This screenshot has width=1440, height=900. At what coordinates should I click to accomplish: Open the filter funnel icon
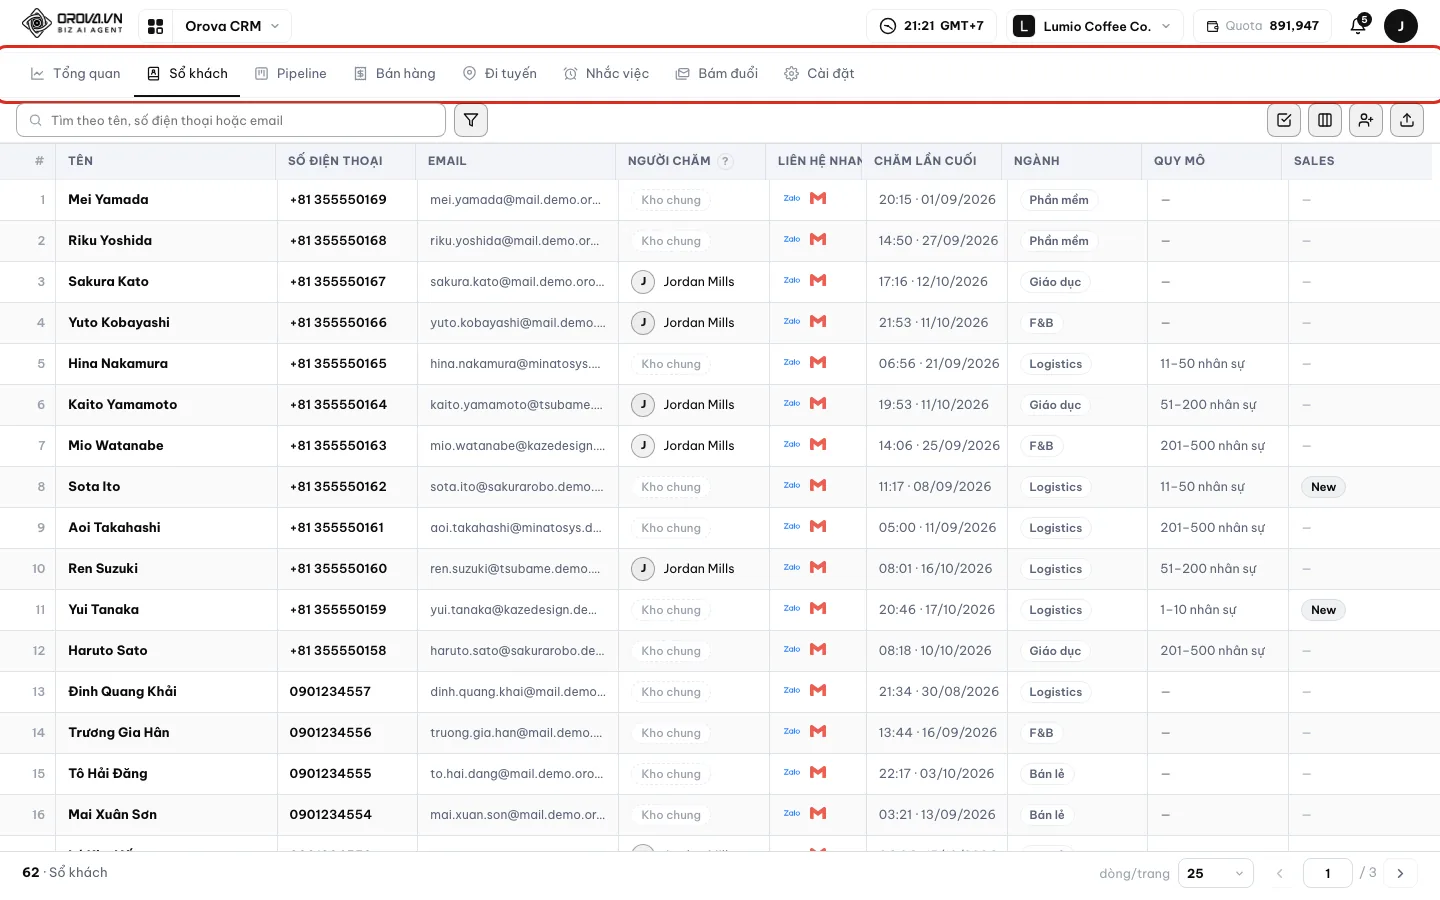(471, 120)
